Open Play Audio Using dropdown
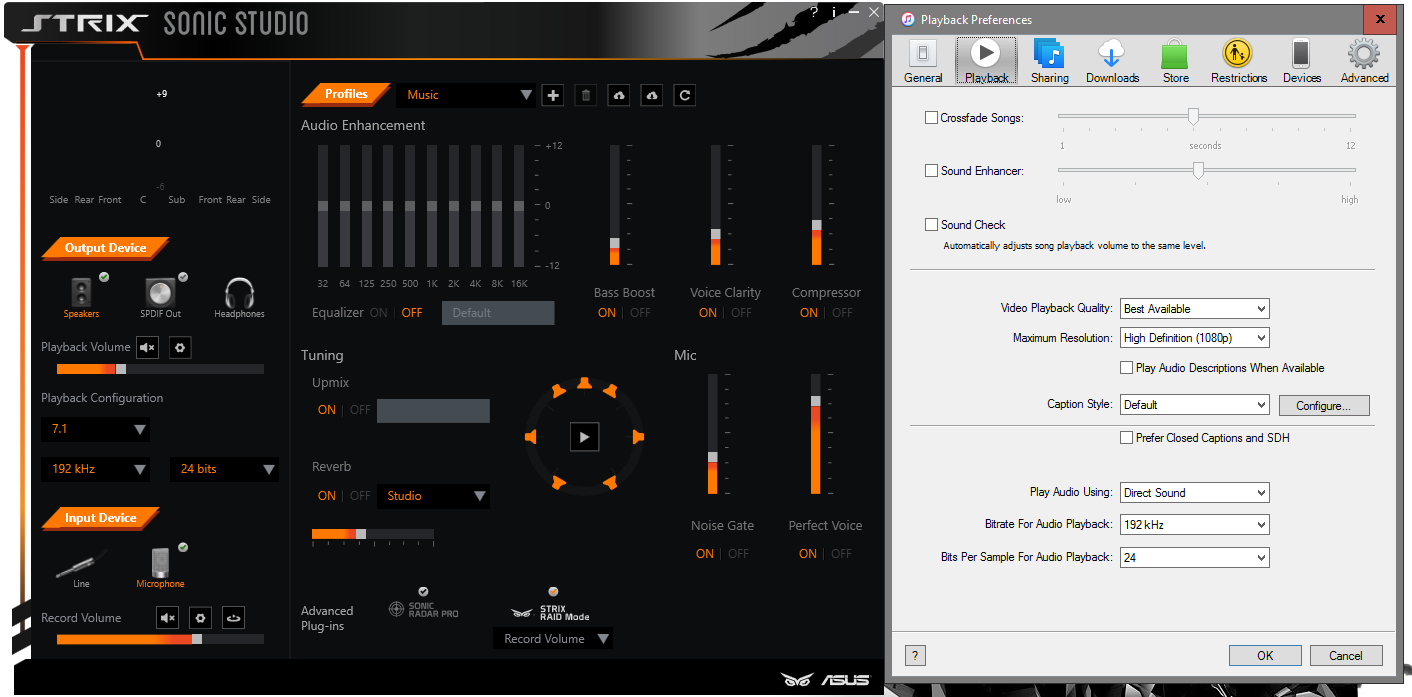 tap(1195, 493)
